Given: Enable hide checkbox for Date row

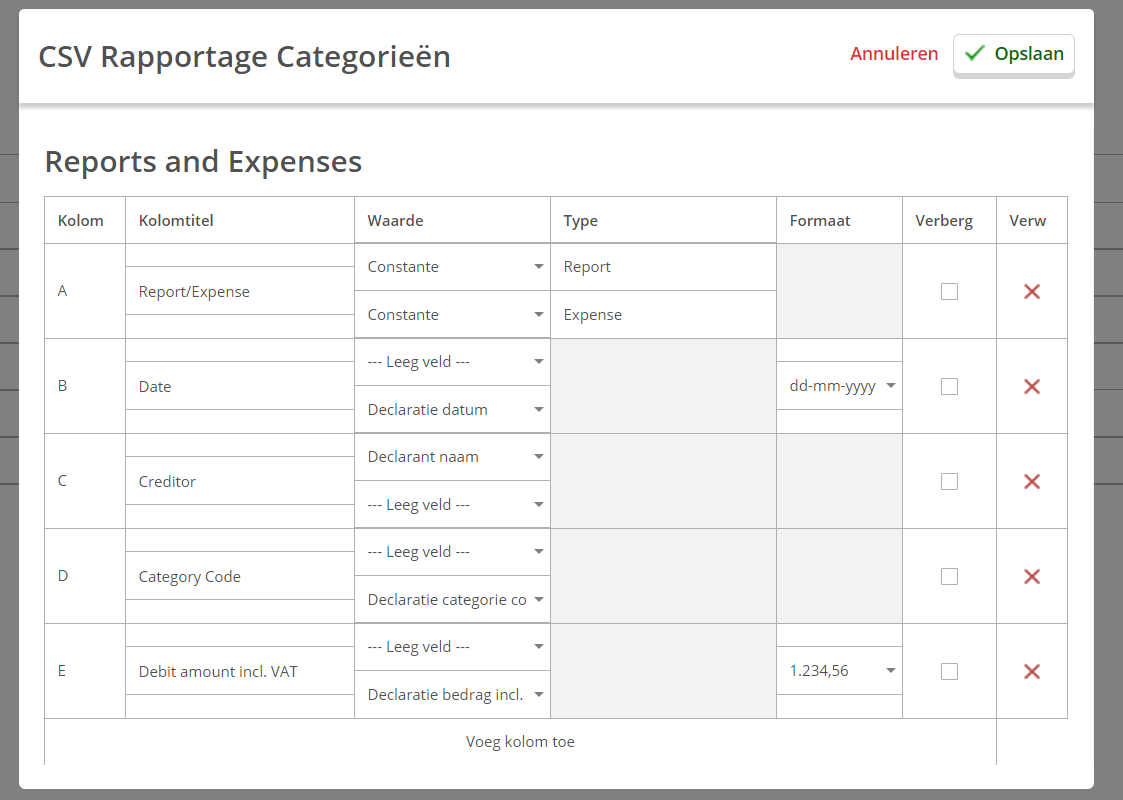Looking at the screenshot, I should coord(949,387).
